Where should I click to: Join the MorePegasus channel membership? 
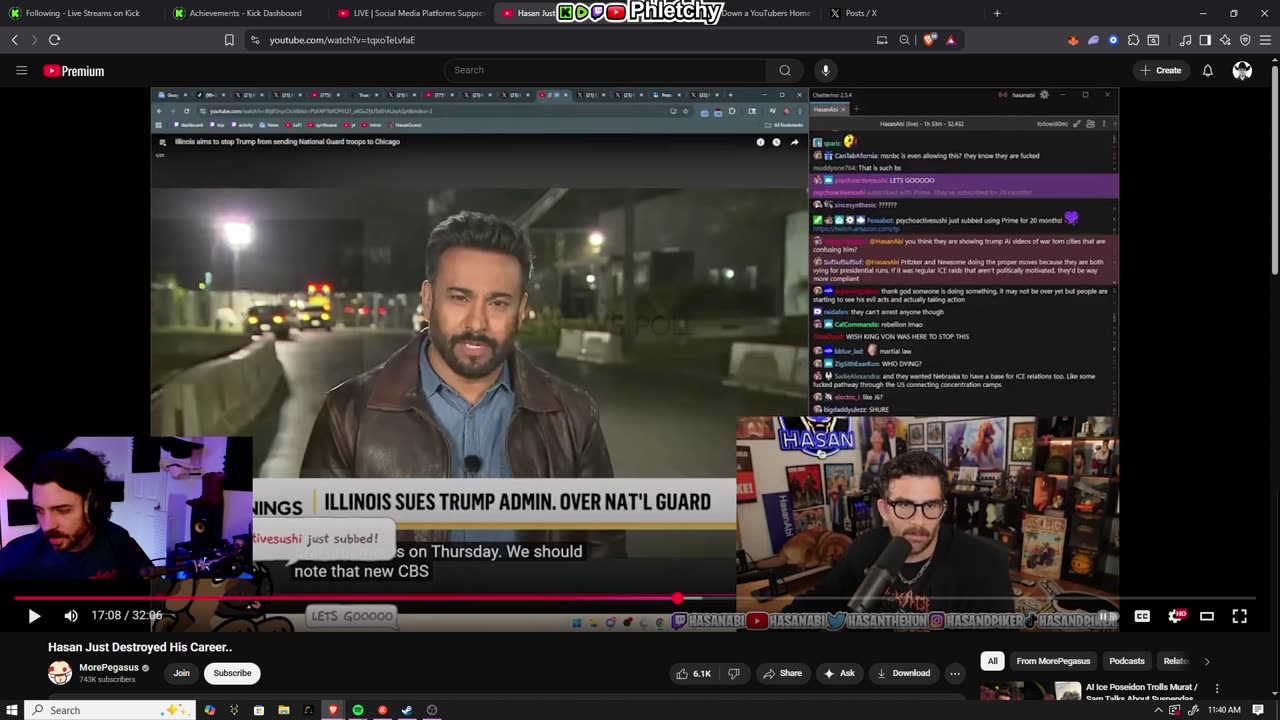[x=181, y=673]
